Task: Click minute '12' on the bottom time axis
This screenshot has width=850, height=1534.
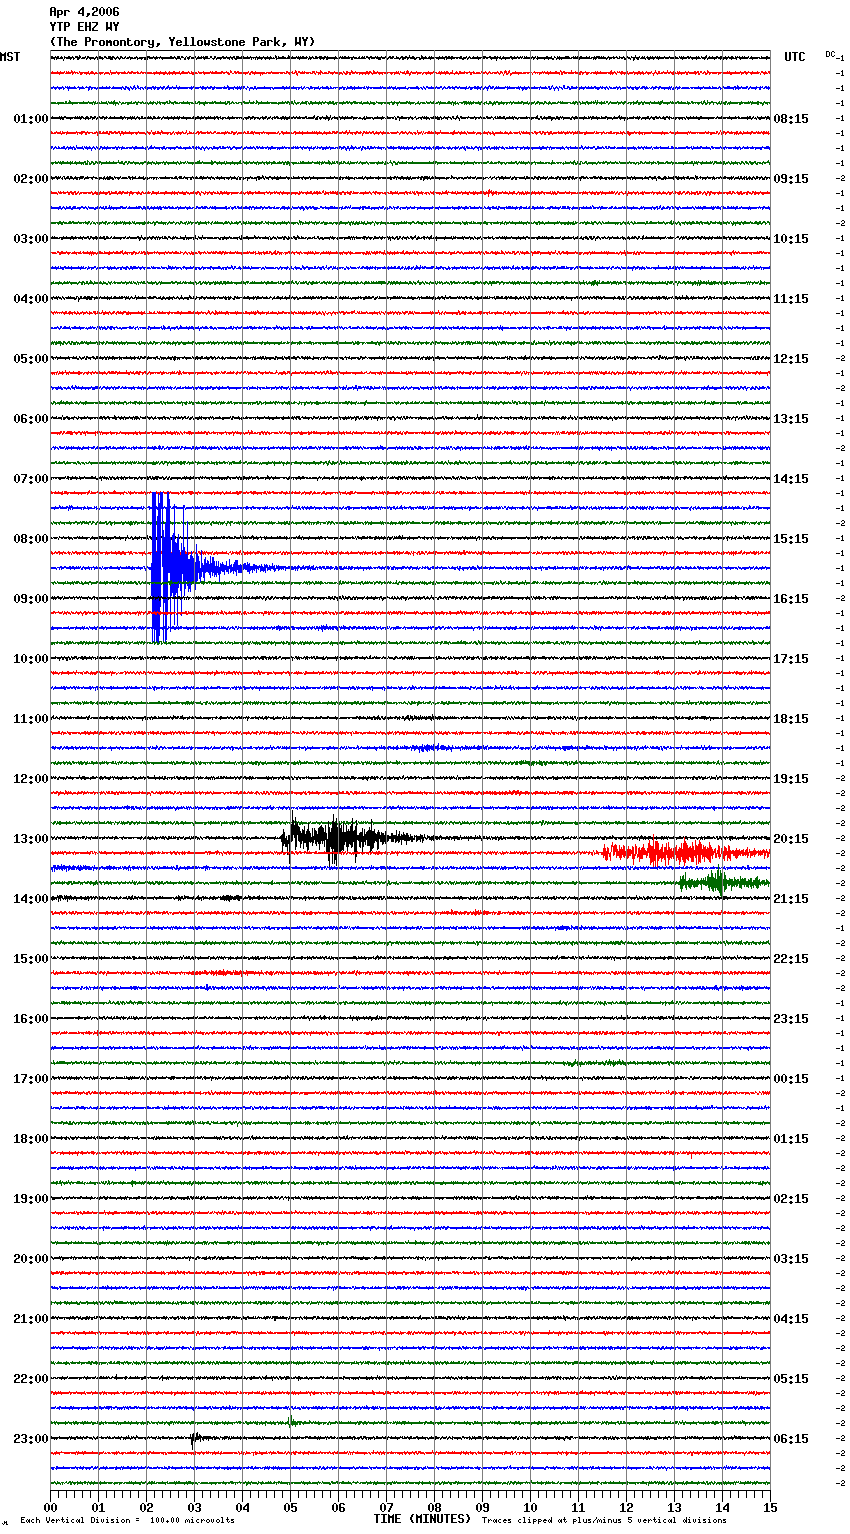Action: pos(627,1507)
